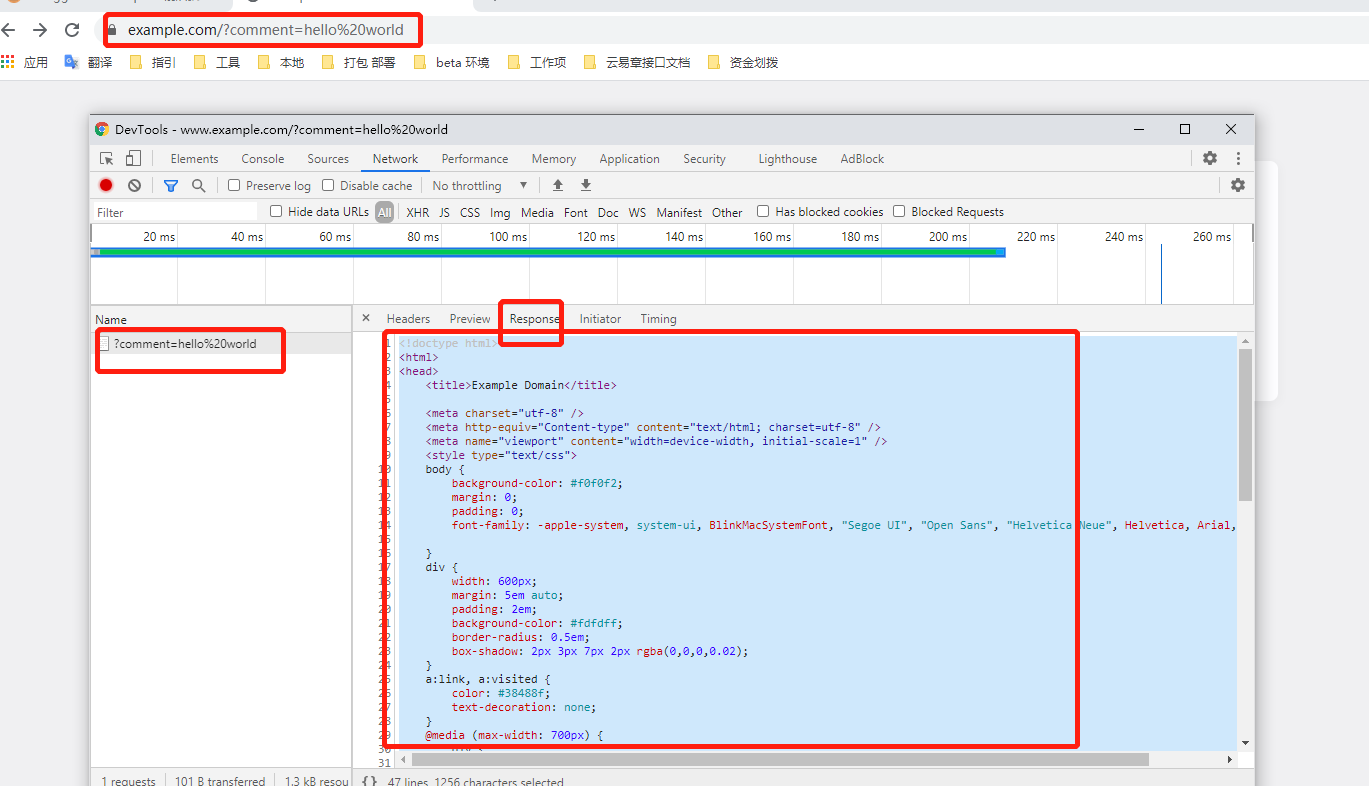Export HAR file with download arrow

(x=586, y=185)
